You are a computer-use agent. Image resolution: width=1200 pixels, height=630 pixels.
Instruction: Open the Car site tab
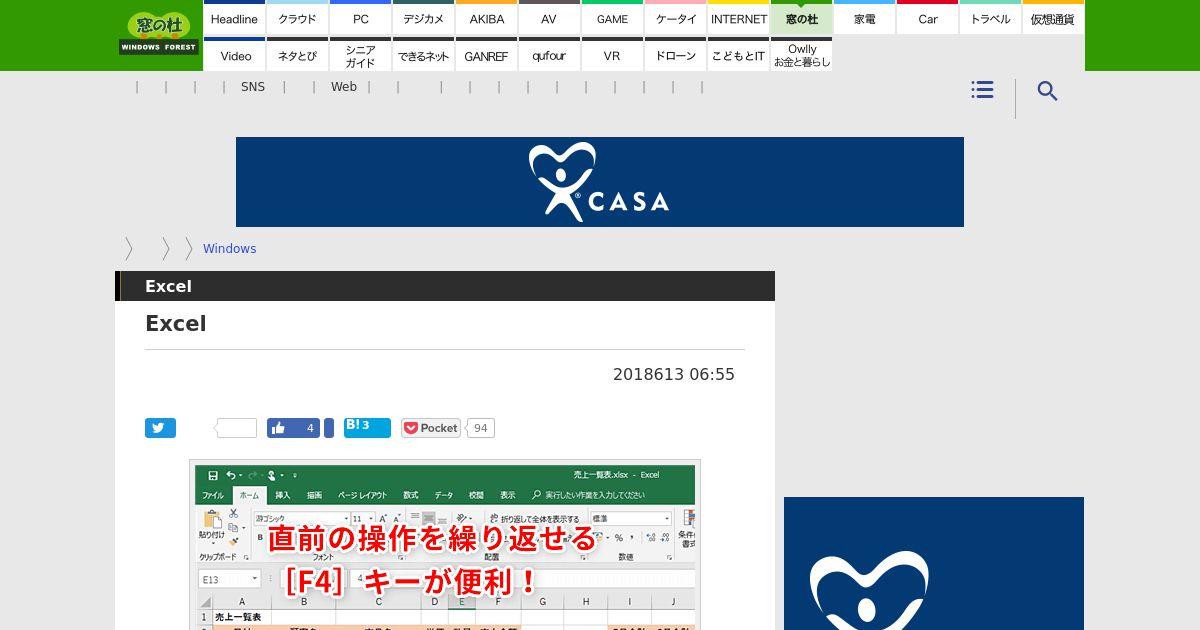928,19
